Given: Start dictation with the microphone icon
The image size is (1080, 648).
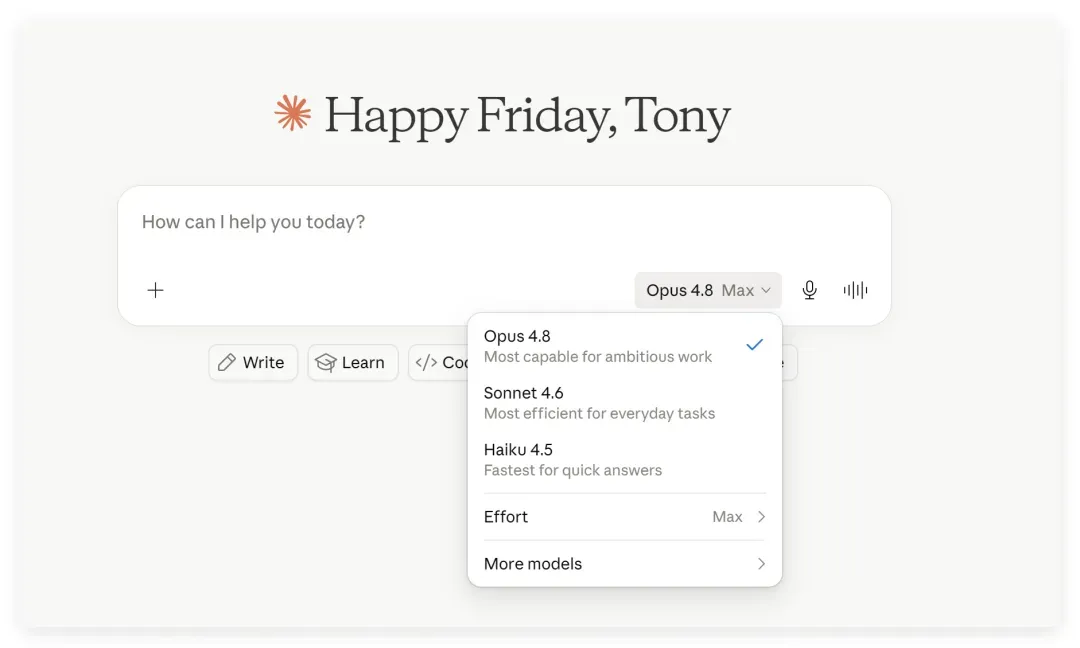Looking at the screenshot, I should pyautogui.click(x=809, y=290).
